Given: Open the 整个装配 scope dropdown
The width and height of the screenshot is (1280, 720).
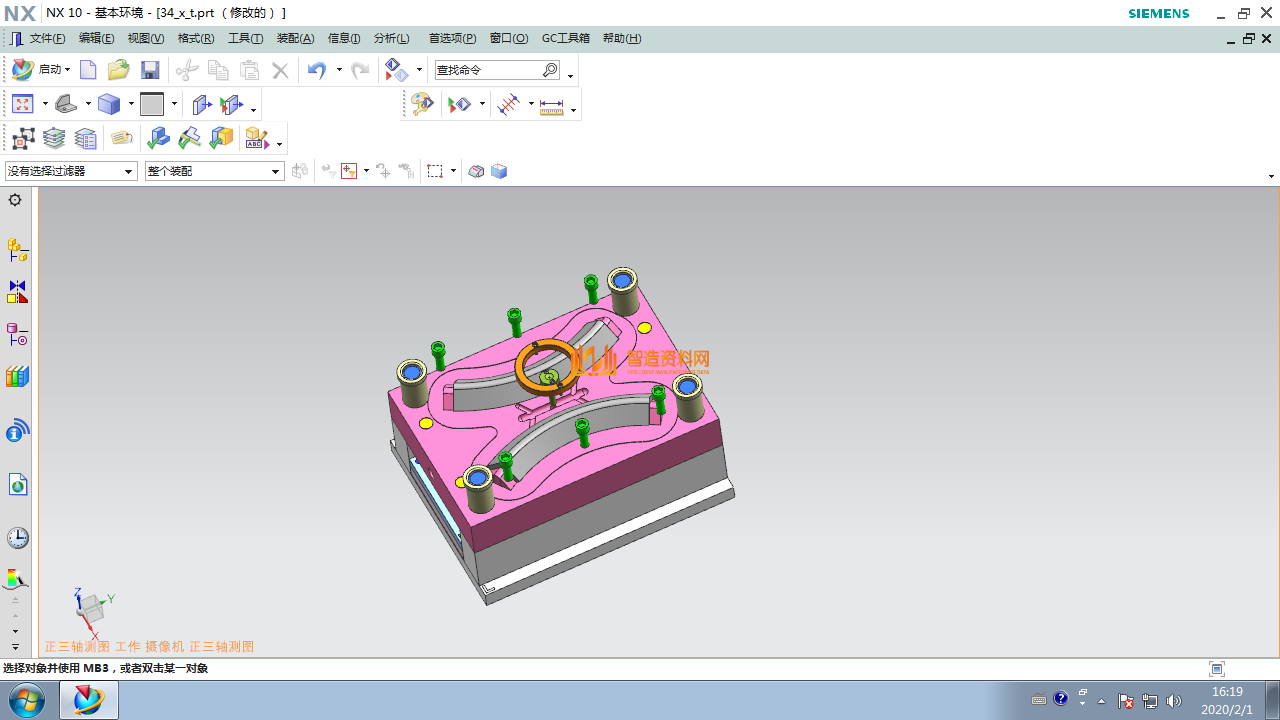Looking at the screenshot, I should point(276,172).
